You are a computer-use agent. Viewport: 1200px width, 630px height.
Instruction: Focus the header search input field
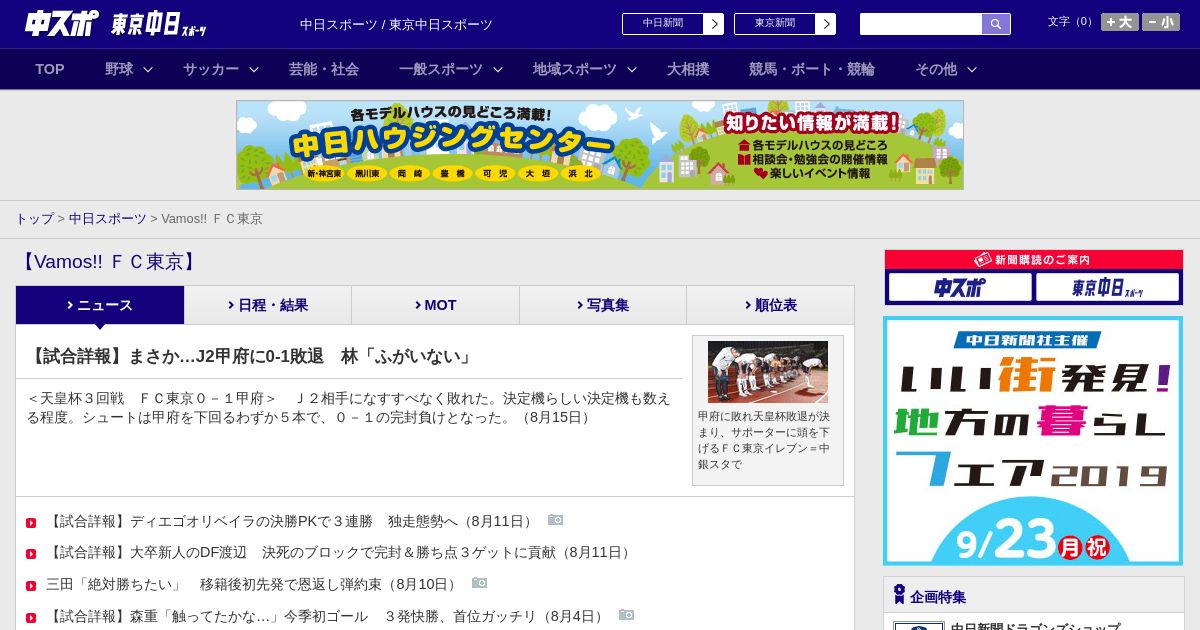(x=921, y=24)
